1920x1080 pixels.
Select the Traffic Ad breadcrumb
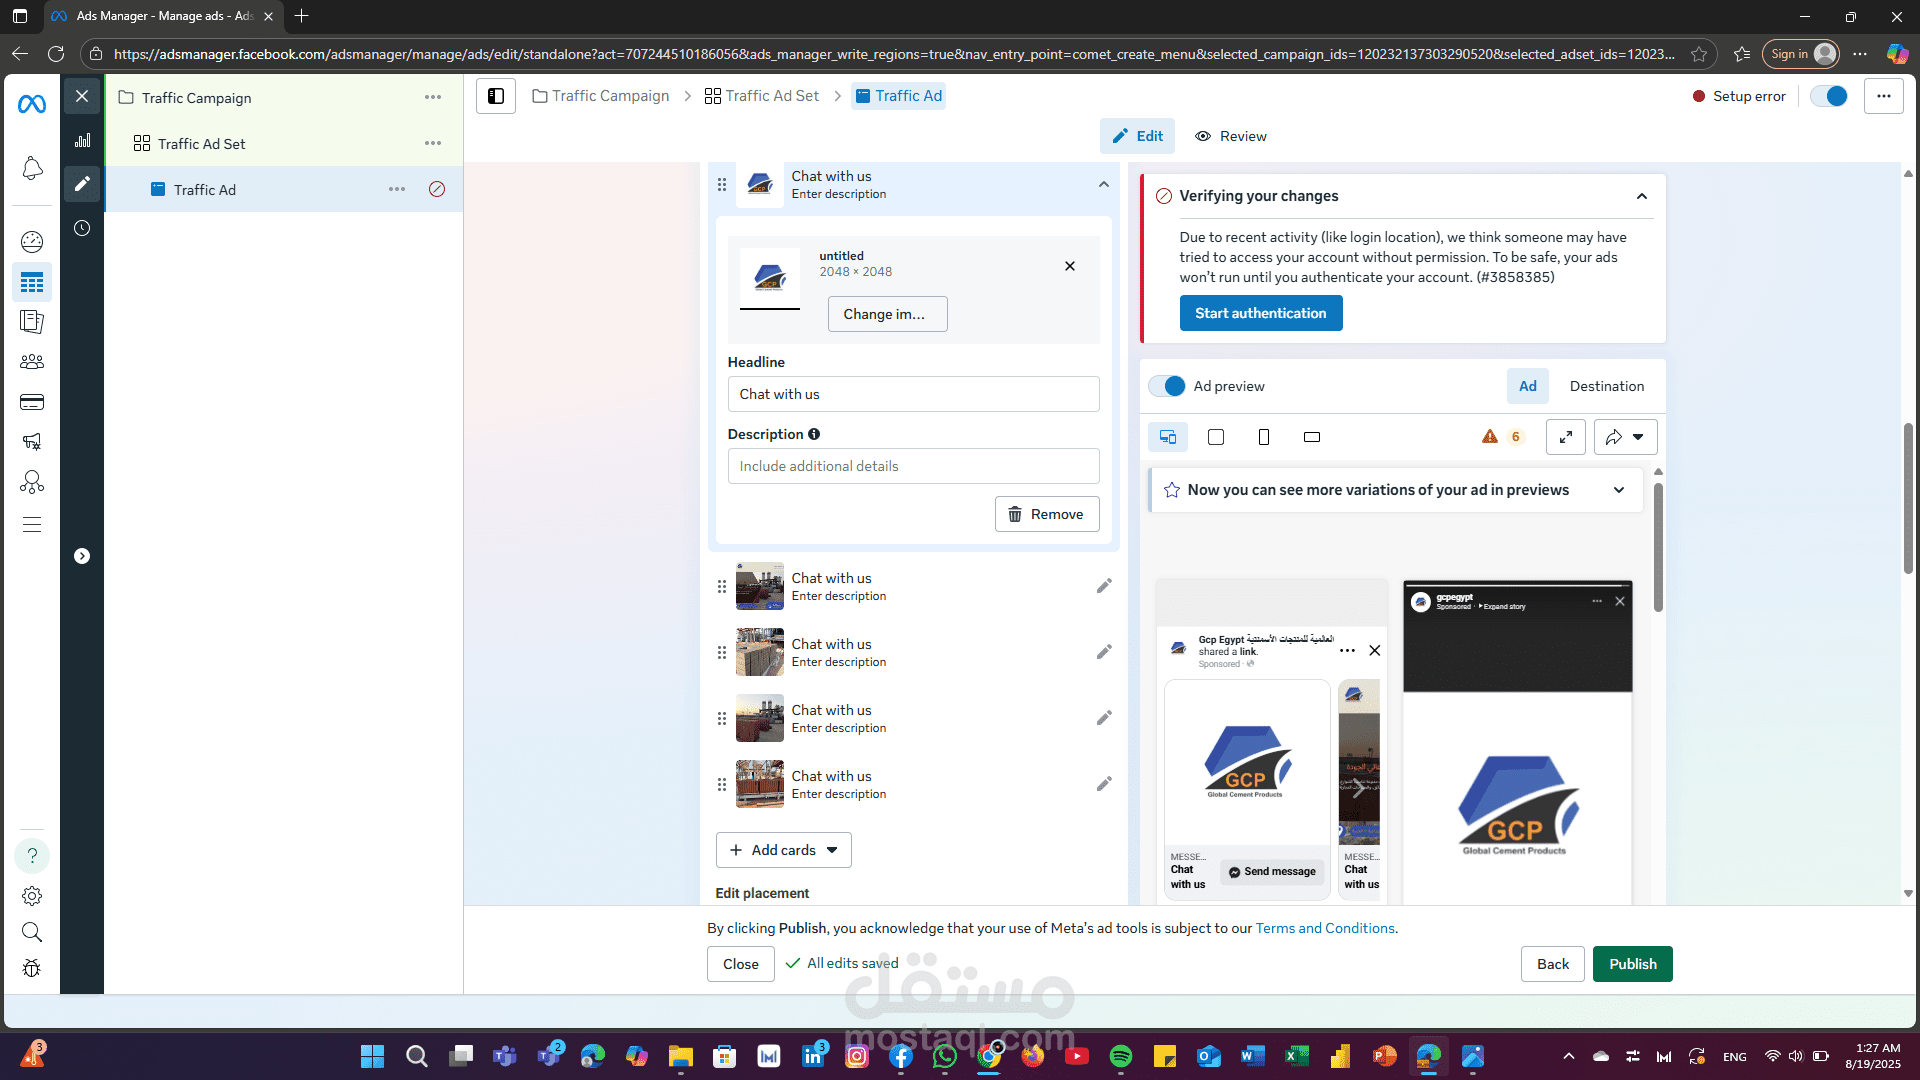[899, 96]
